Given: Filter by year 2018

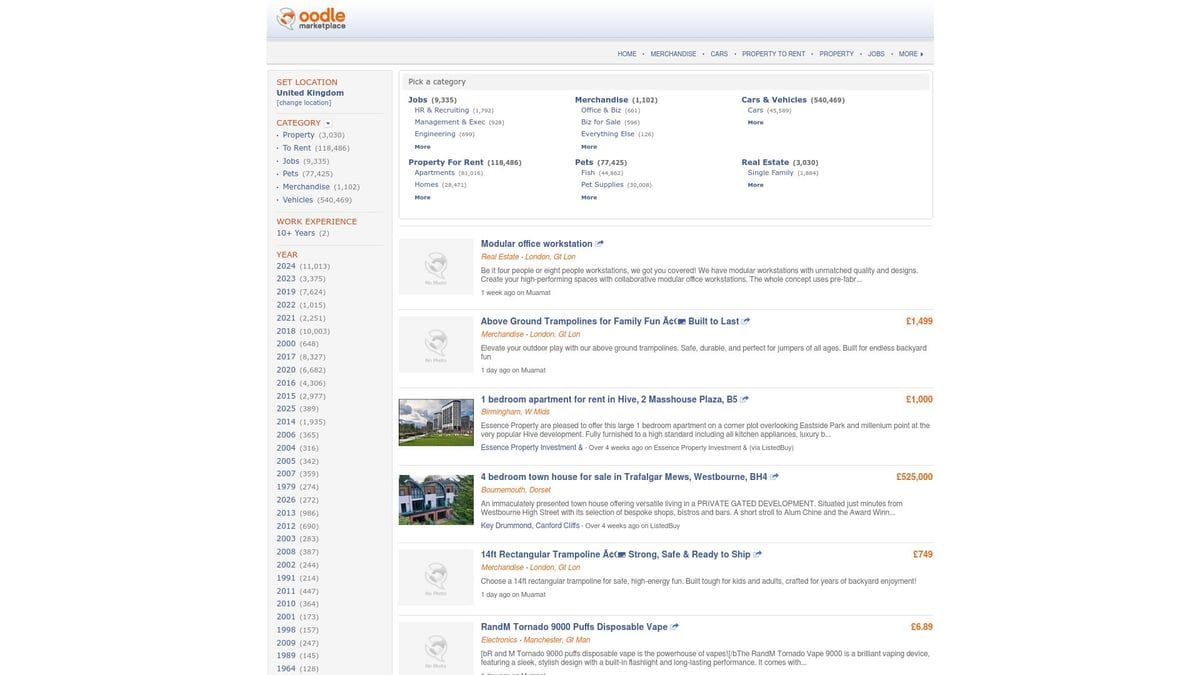Looking at the screenshot, I should (286, 331).
